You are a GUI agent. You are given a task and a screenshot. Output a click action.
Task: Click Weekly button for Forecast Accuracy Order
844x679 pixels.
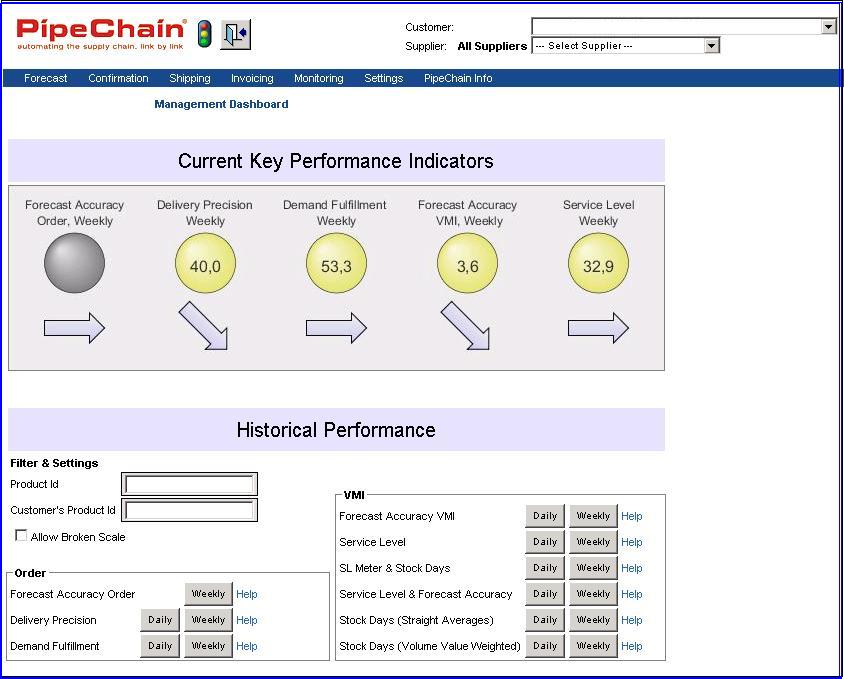pos(208,594)
